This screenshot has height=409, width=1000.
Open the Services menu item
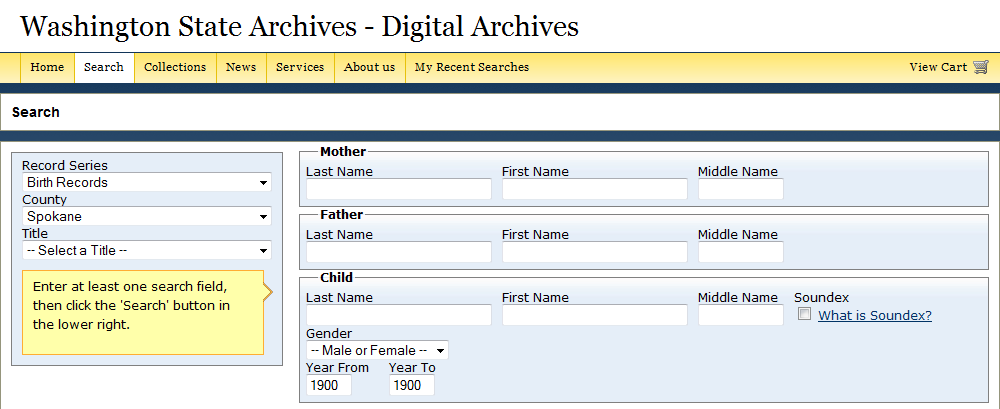300,67
